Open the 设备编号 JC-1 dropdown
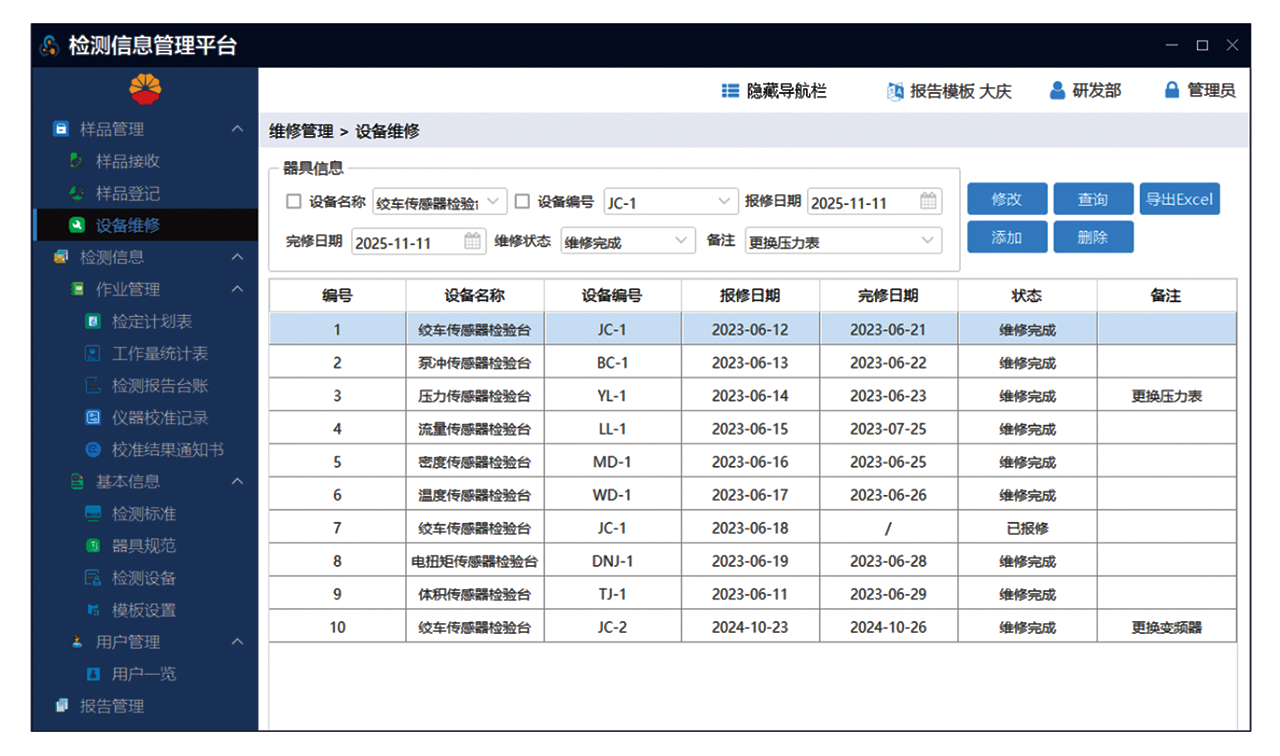The height and width of the screenshot is (756, 1280). [x=725, y=202]
